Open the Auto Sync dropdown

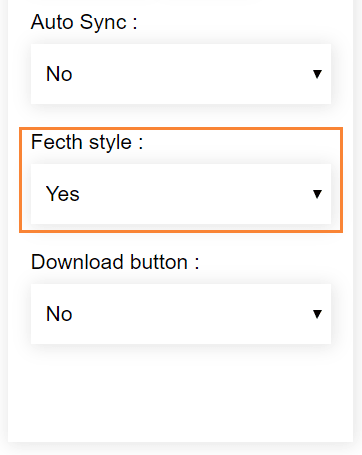[x=181, y=74]
